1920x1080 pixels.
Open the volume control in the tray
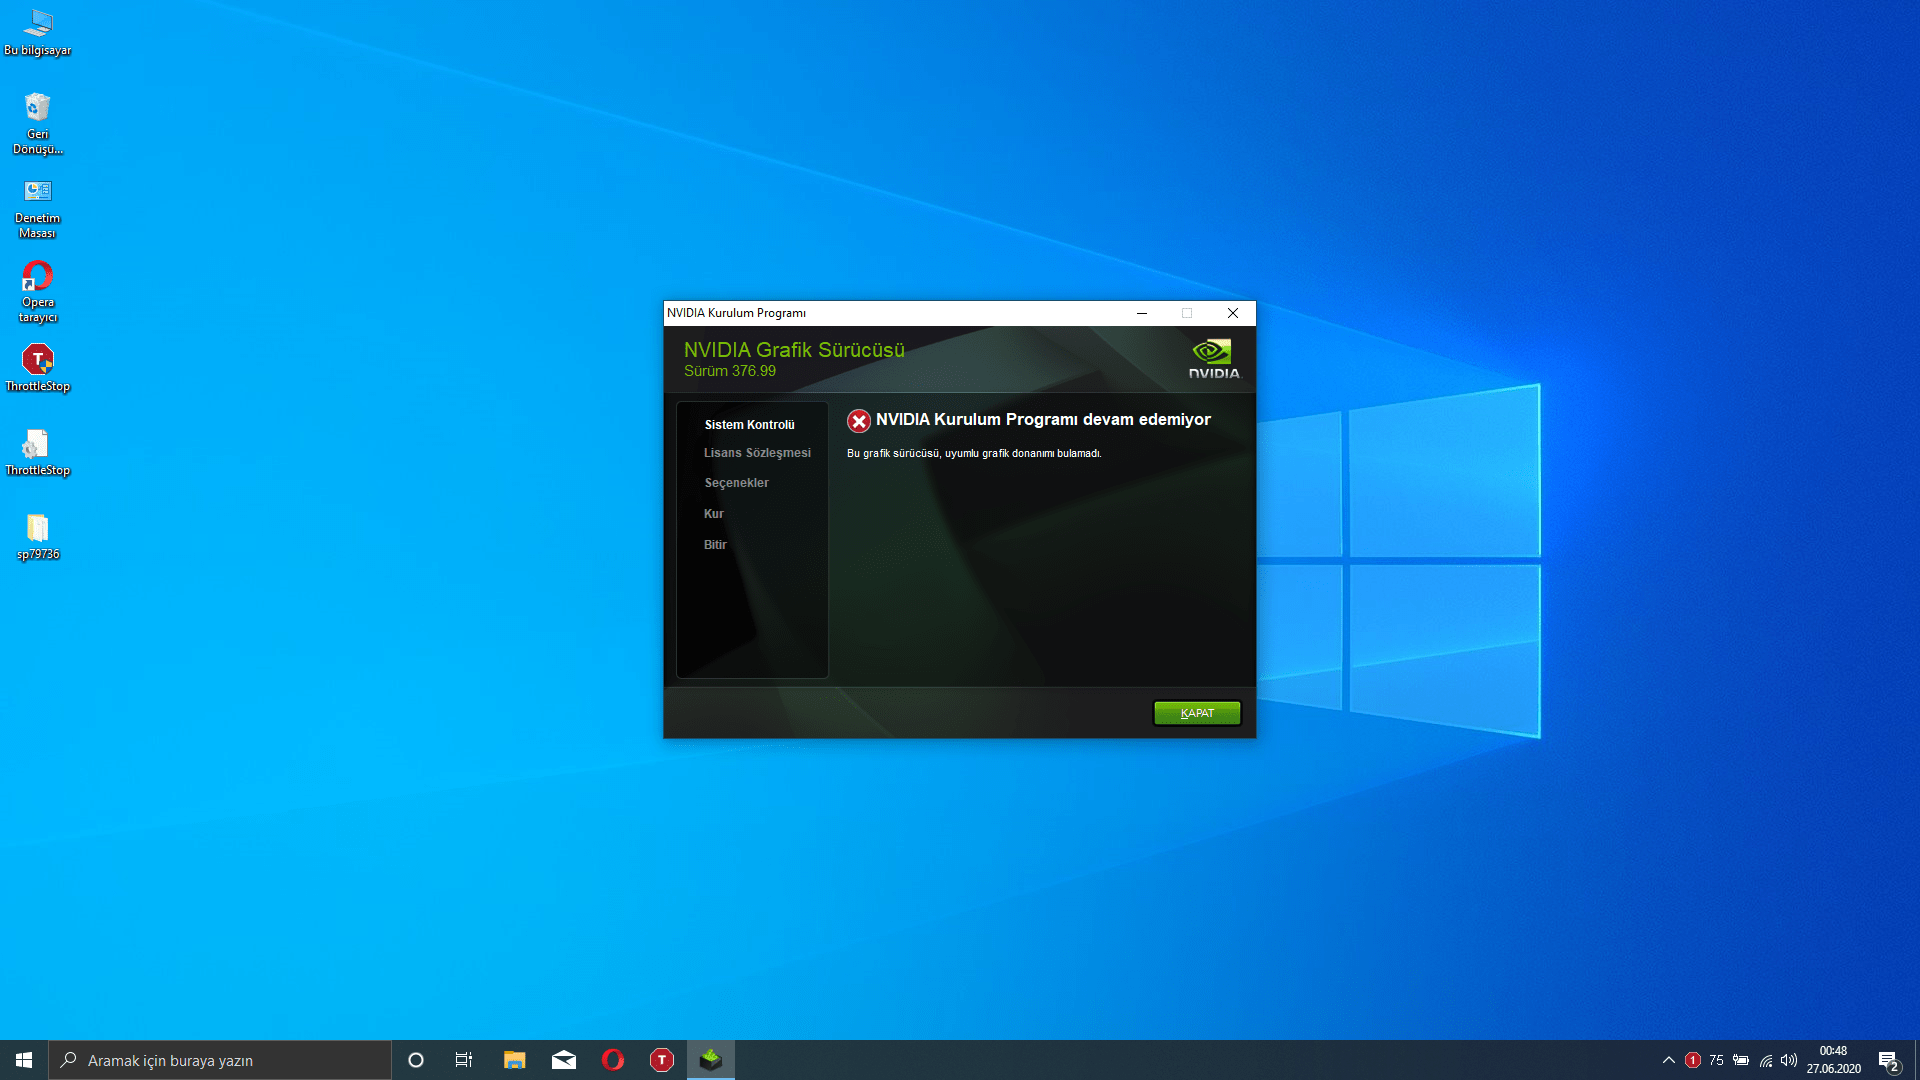click(1789, 1060)
